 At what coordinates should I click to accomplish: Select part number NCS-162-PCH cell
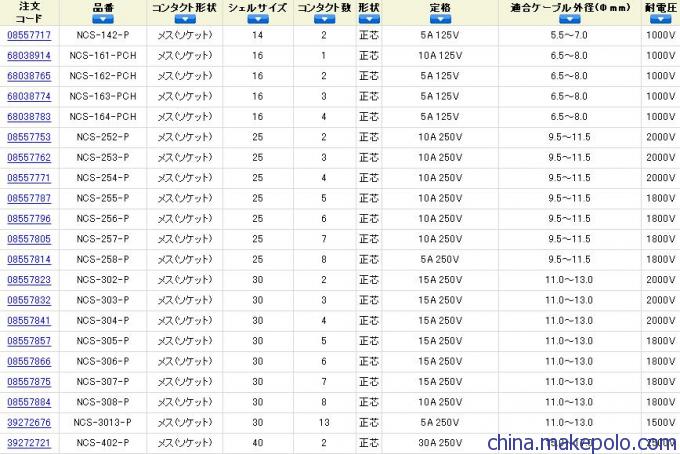click(x=103, y=76)
